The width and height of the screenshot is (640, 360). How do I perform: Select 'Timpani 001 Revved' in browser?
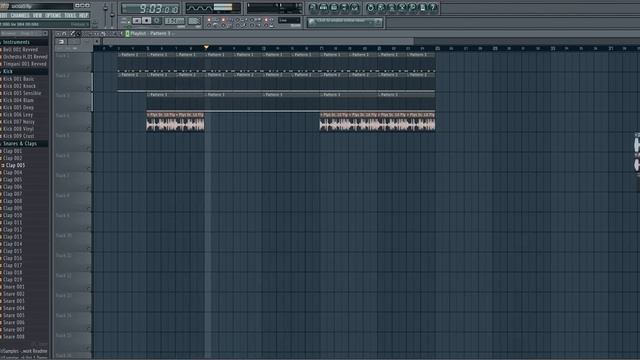click(x=24, y=64)
